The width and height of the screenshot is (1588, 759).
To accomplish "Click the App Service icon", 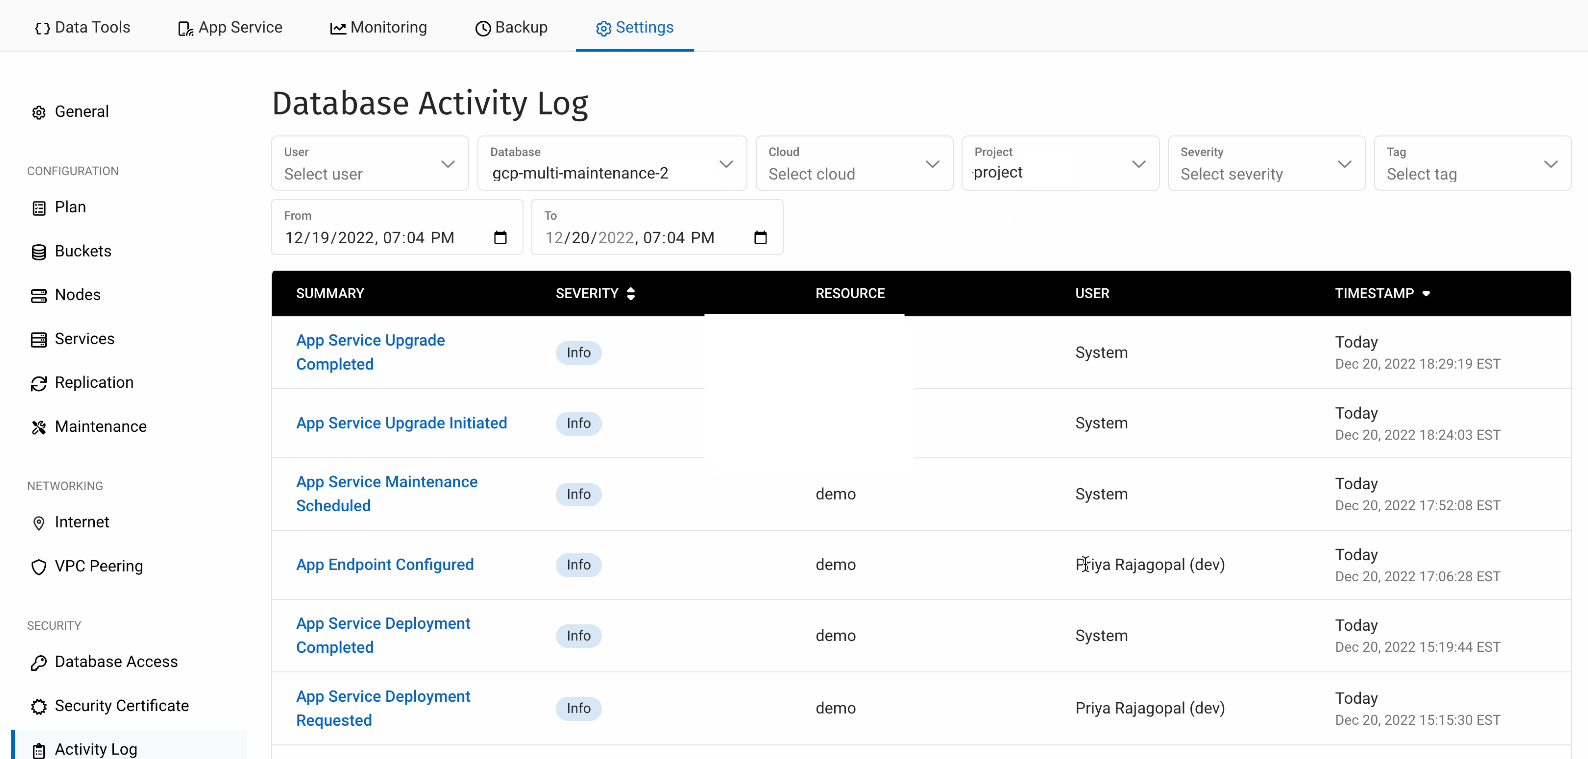I will (x=185, y=29).
